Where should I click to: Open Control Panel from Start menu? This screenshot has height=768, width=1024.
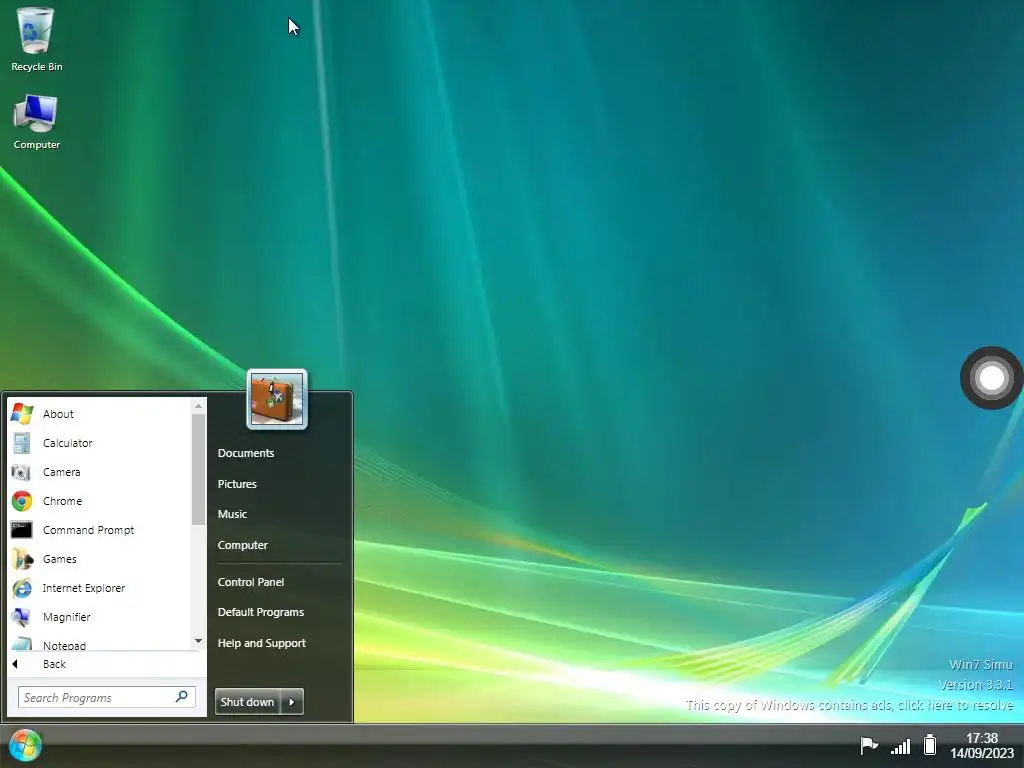pyautogui.click(x=251, y=582)
